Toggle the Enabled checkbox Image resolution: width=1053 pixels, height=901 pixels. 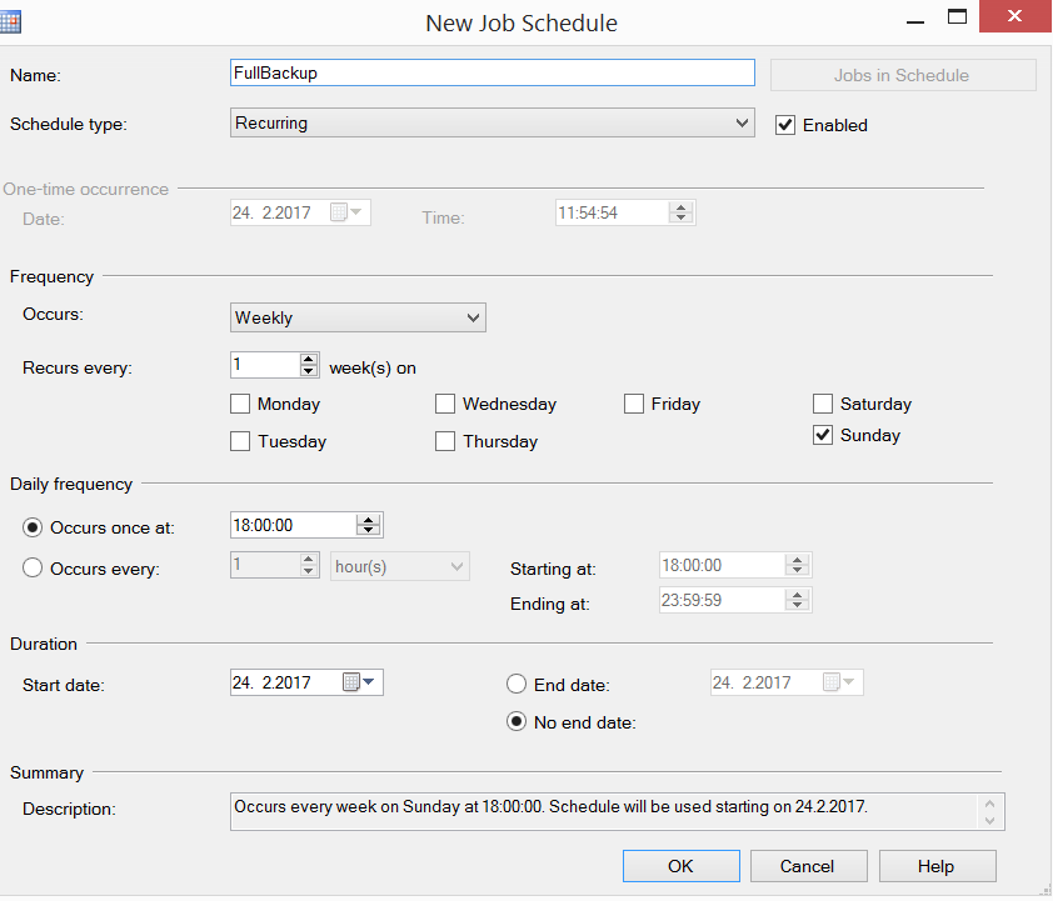tap(787, 125)
